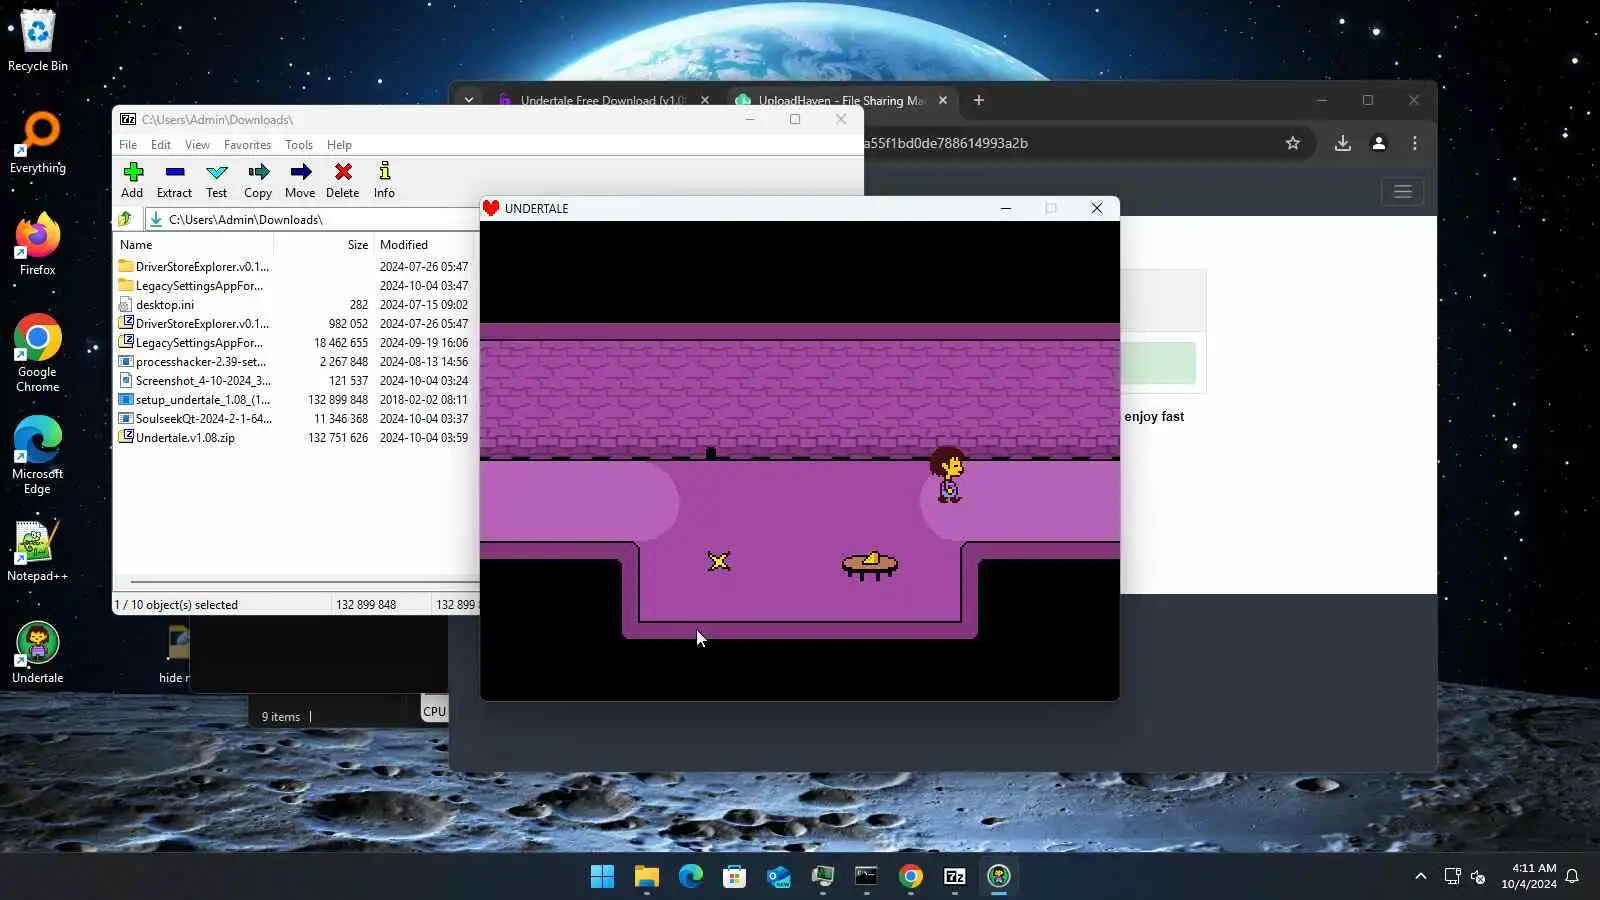Switch to Undertale game from taskbar
The image size is (1600, 900).
(999, 877)
